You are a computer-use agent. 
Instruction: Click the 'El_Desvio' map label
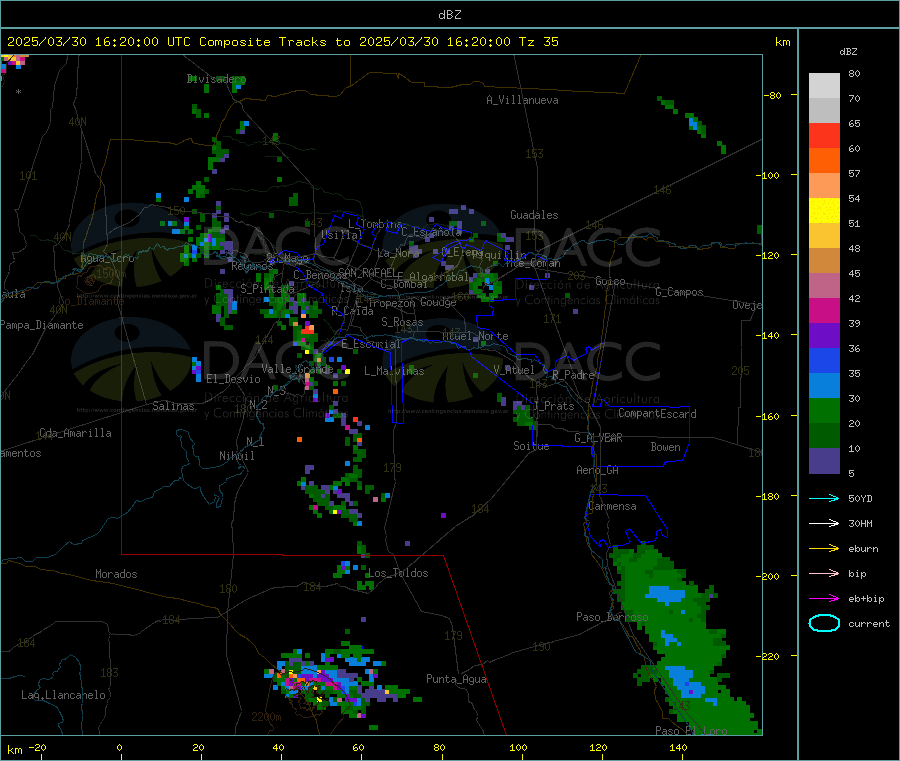click(x=233, y=379)
